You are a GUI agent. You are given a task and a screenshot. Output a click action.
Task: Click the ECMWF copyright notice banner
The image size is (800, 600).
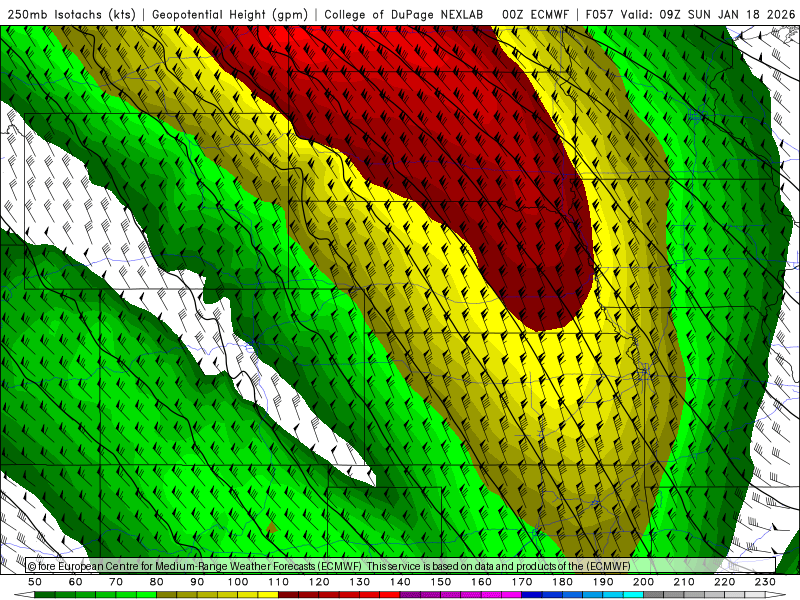401,566
